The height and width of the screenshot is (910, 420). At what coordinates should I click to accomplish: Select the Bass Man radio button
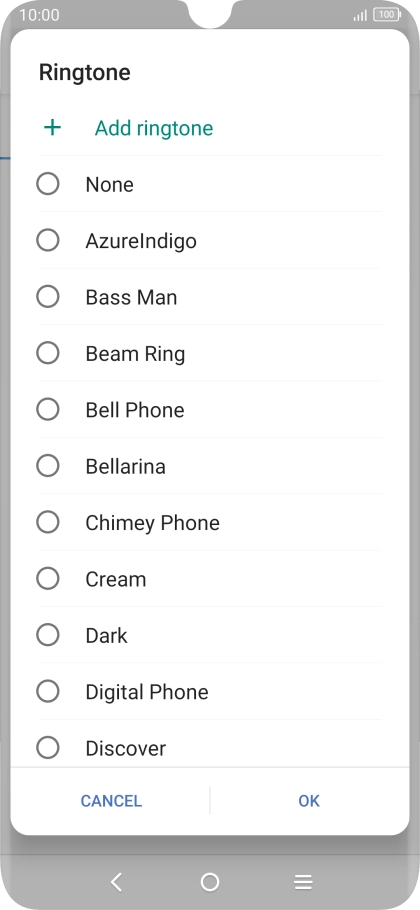pos(48,297)
